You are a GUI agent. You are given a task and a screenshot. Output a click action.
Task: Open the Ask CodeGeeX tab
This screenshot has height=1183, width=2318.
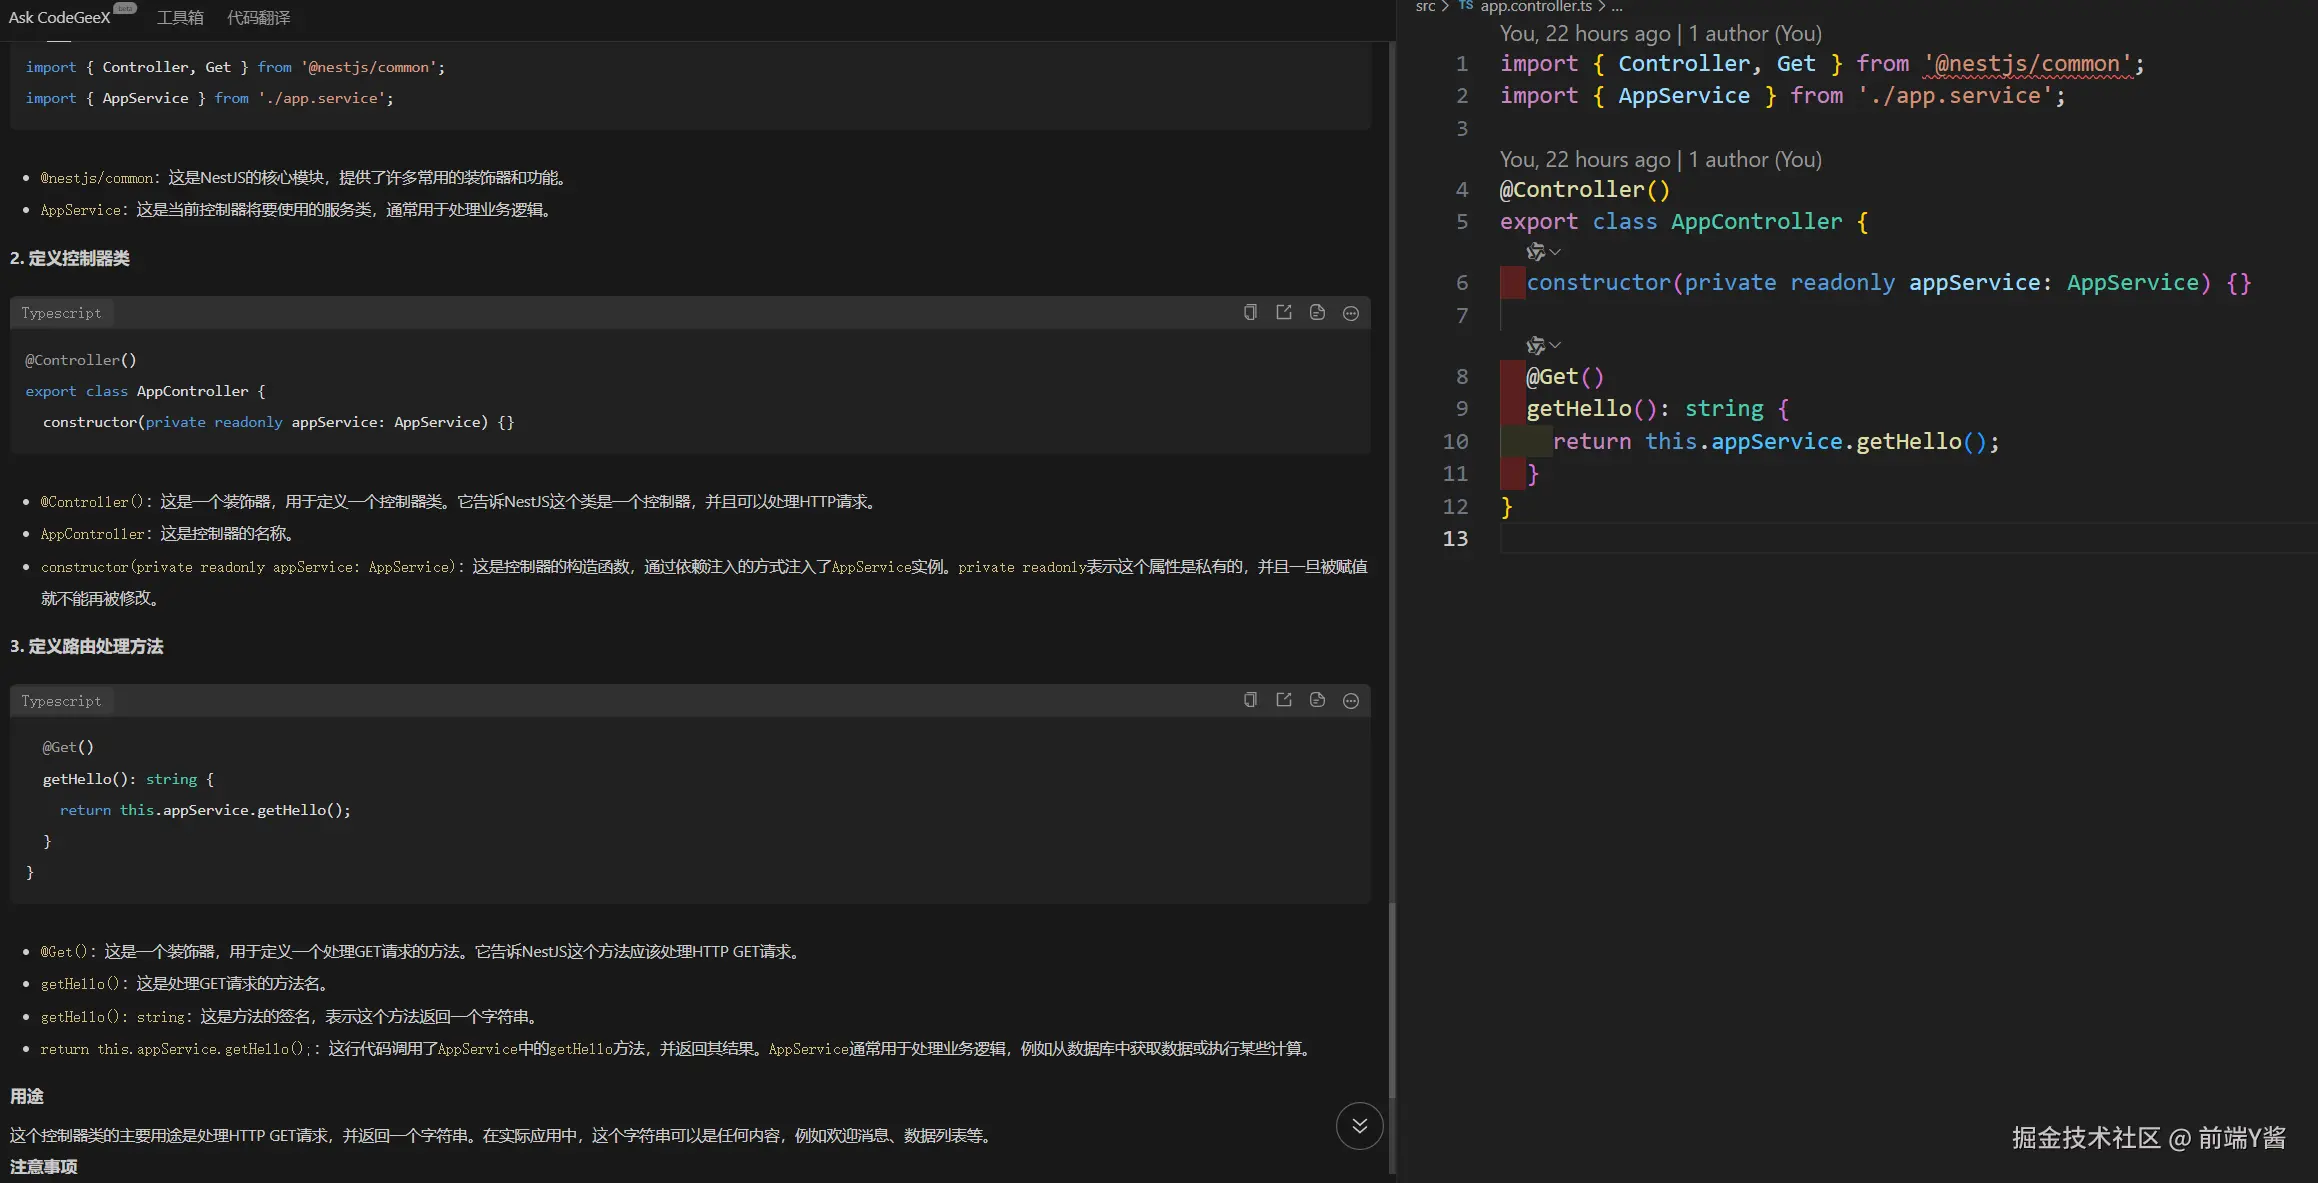coord(60,18)
